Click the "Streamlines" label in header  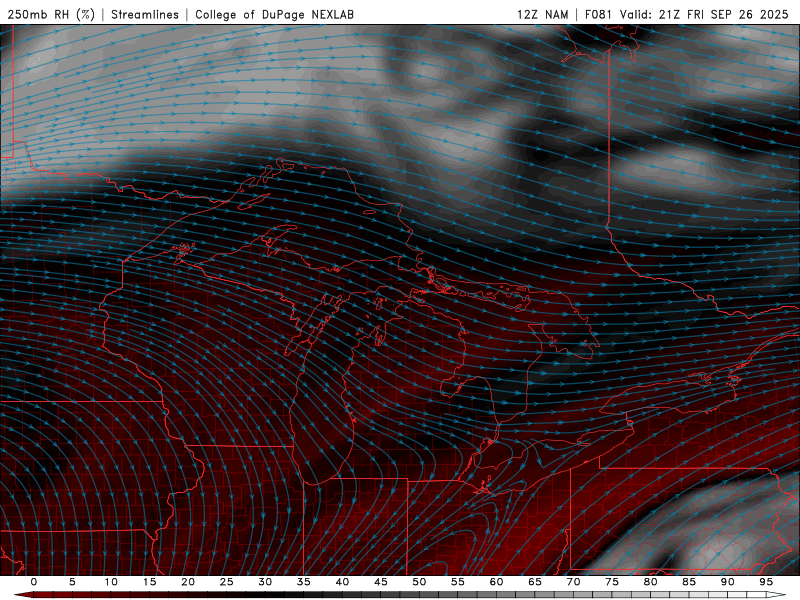tap(145, 14)
